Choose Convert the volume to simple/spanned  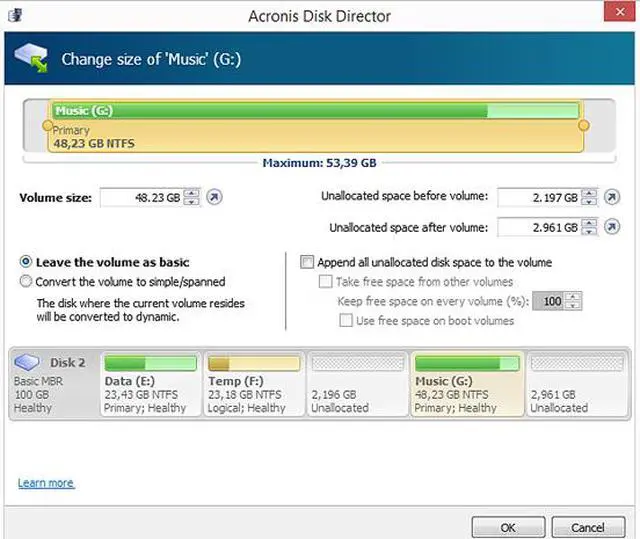point(26,282)
